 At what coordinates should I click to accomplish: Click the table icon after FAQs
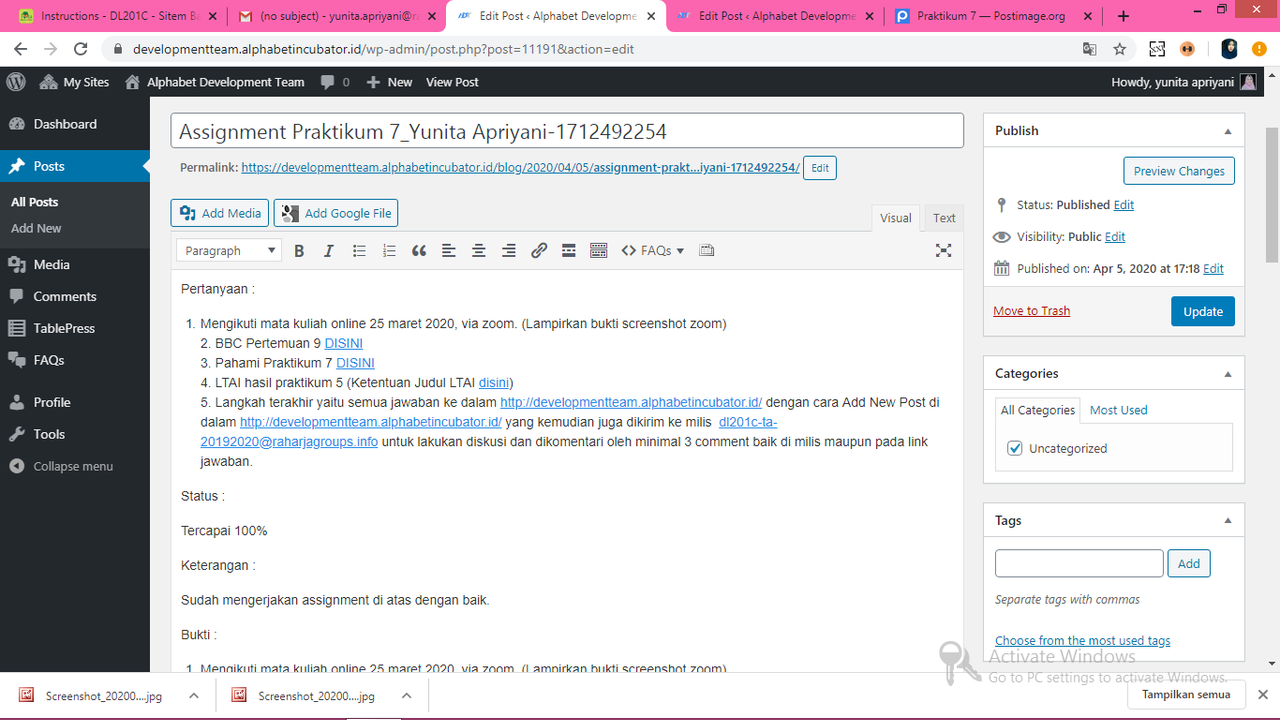pyautogui.click(x=707, y=251)
